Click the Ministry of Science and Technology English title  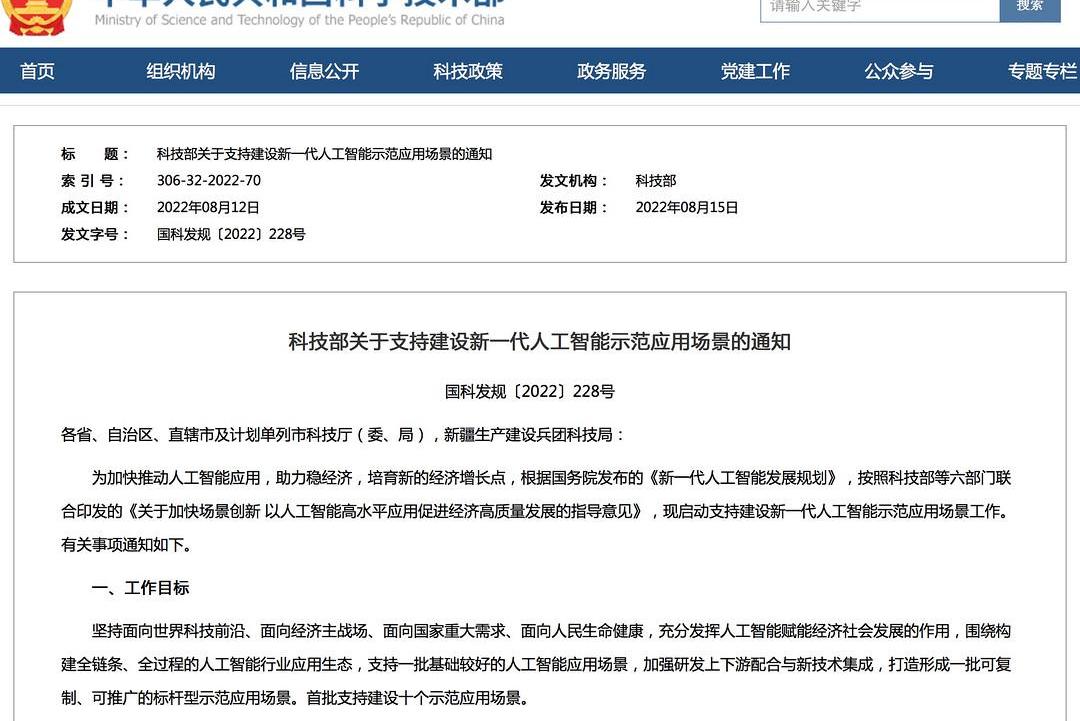299,20
